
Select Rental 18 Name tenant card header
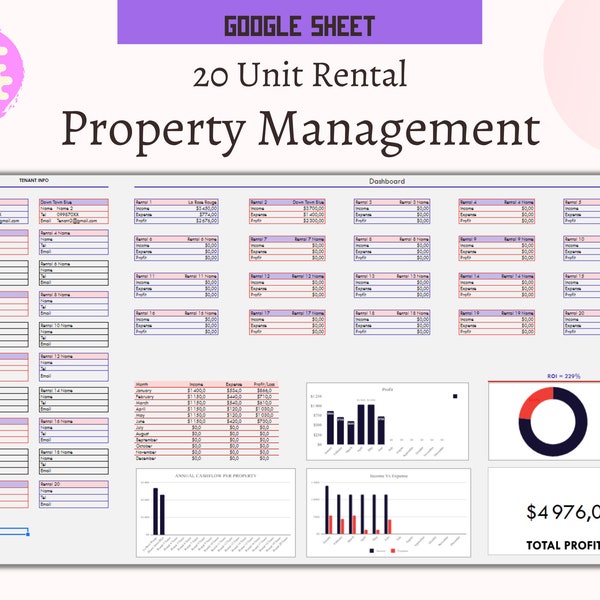click(x=74, y=452)
